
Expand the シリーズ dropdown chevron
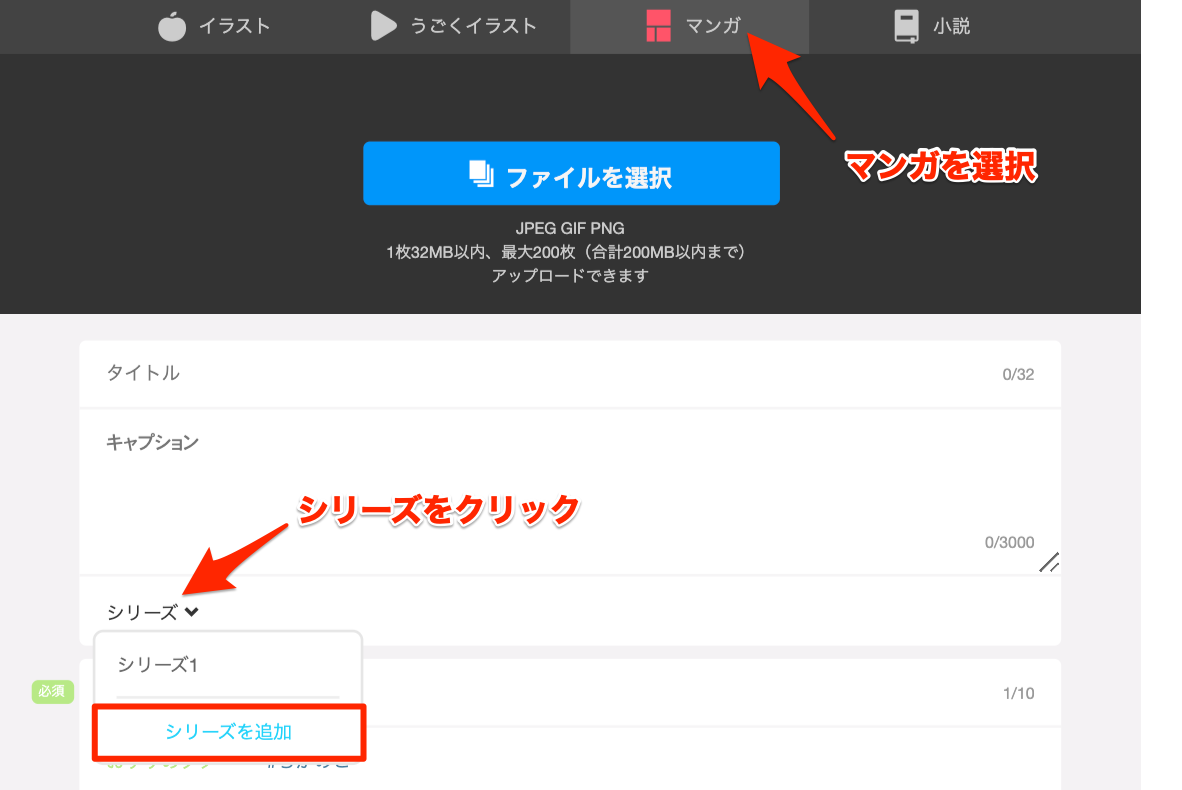pyautogui.click(x=191, y=611)
